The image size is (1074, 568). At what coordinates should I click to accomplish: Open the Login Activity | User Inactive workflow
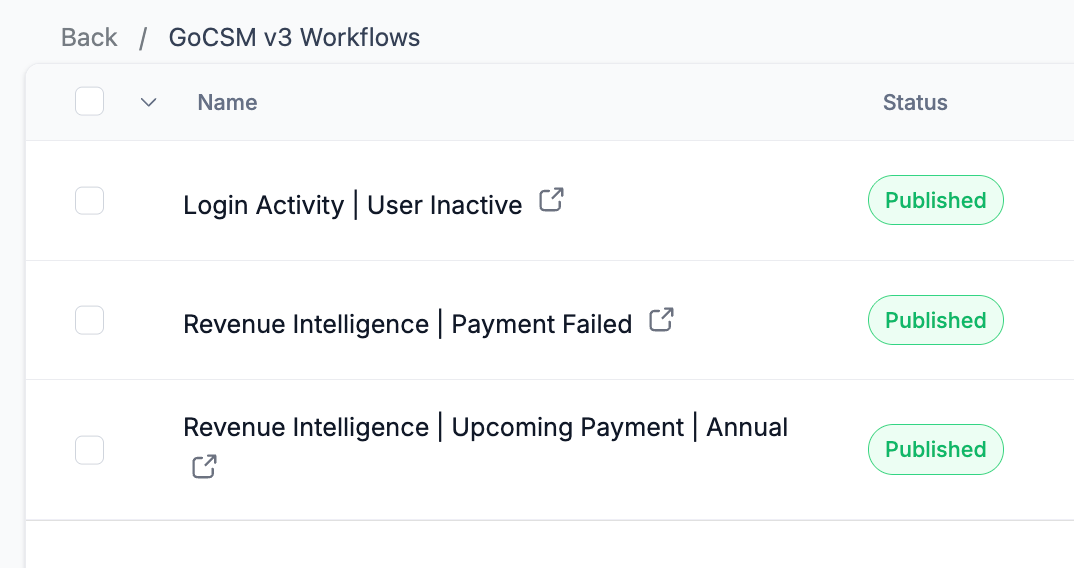tap(352, 205)
